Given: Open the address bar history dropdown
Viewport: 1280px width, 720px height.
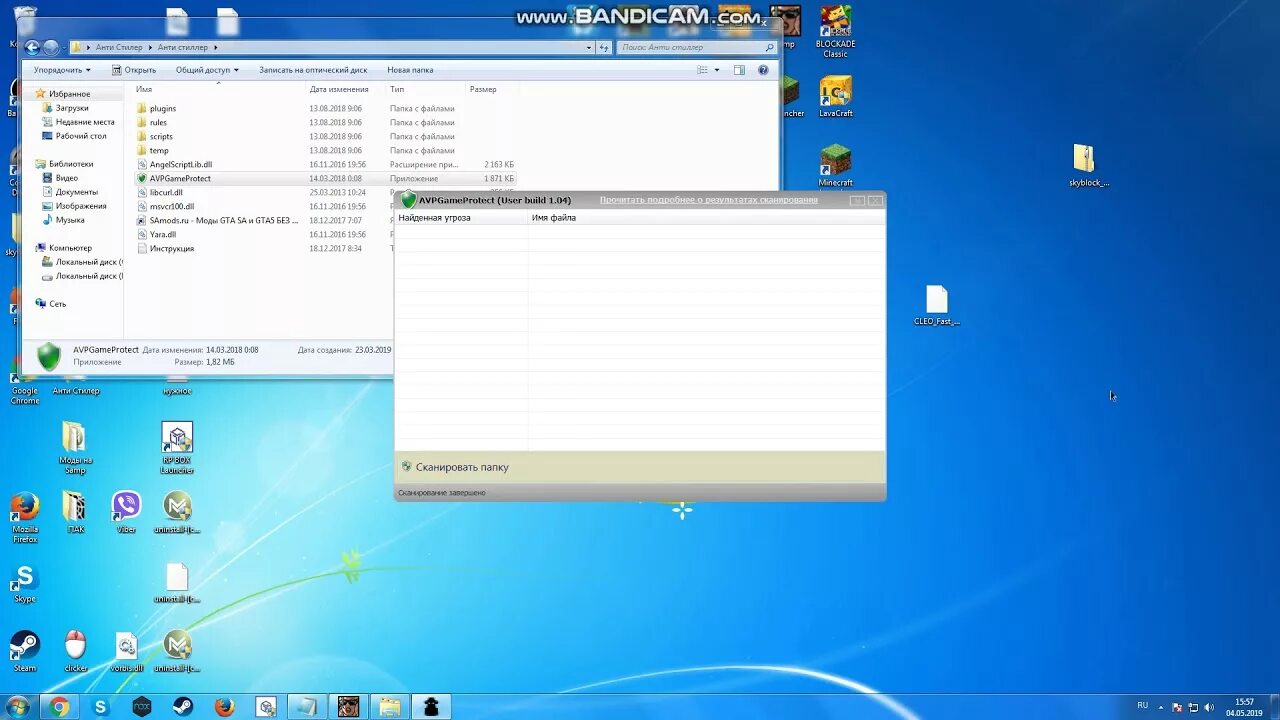Looking at the screenshot, I should [x=589, y=47].
